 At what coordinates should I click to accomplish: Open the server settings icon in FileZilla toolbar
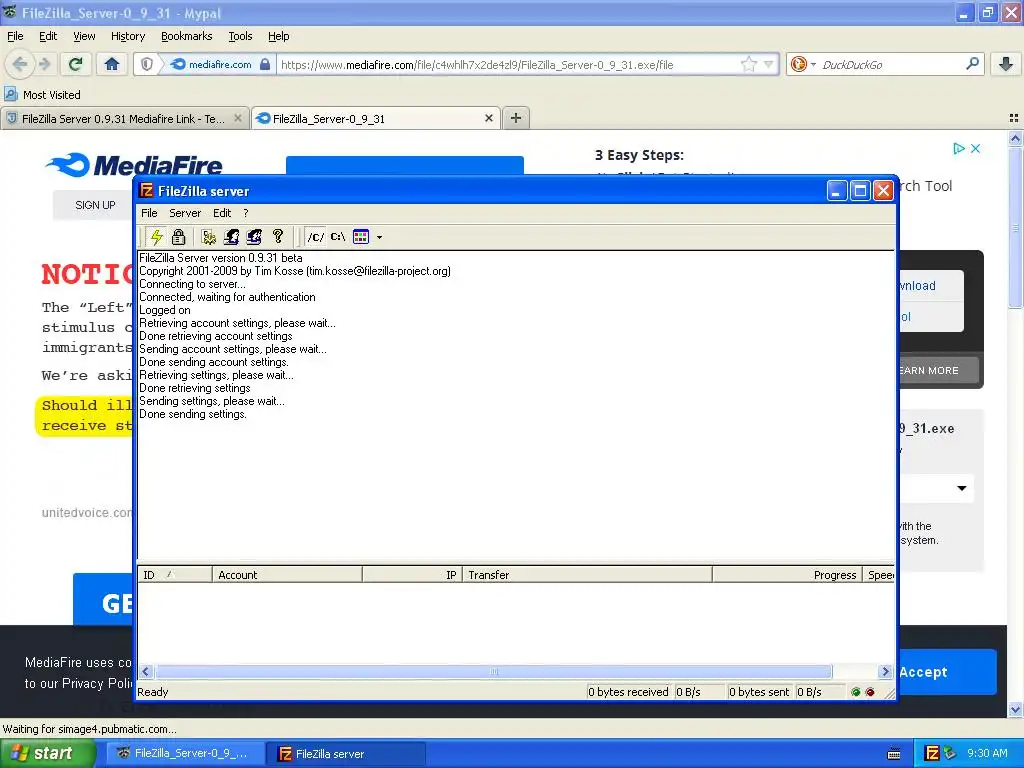point(208,236)
